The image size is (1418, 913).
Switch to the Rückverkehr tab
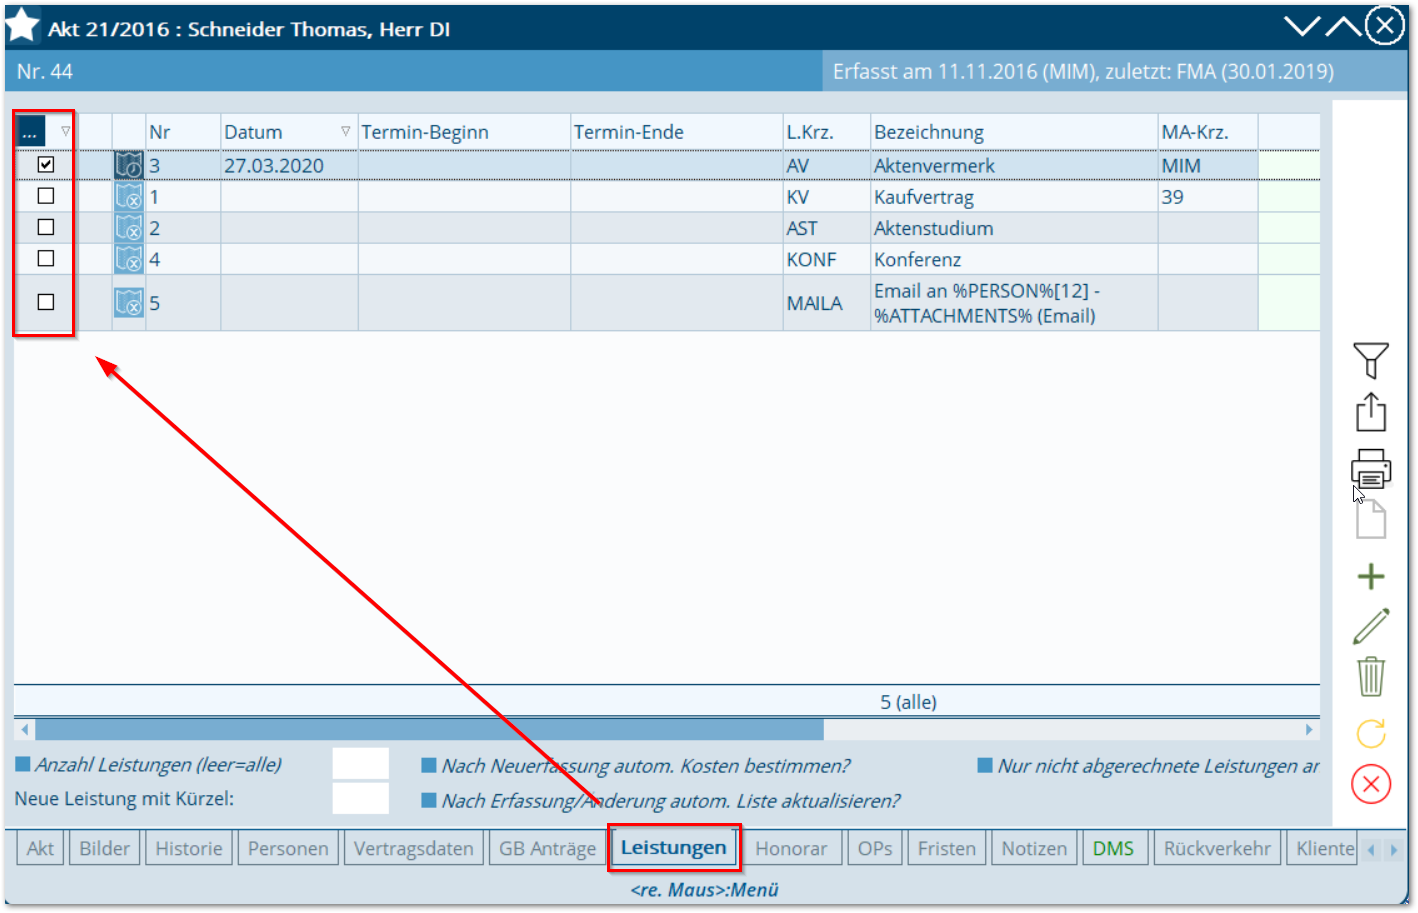[x=1217, y=848]
